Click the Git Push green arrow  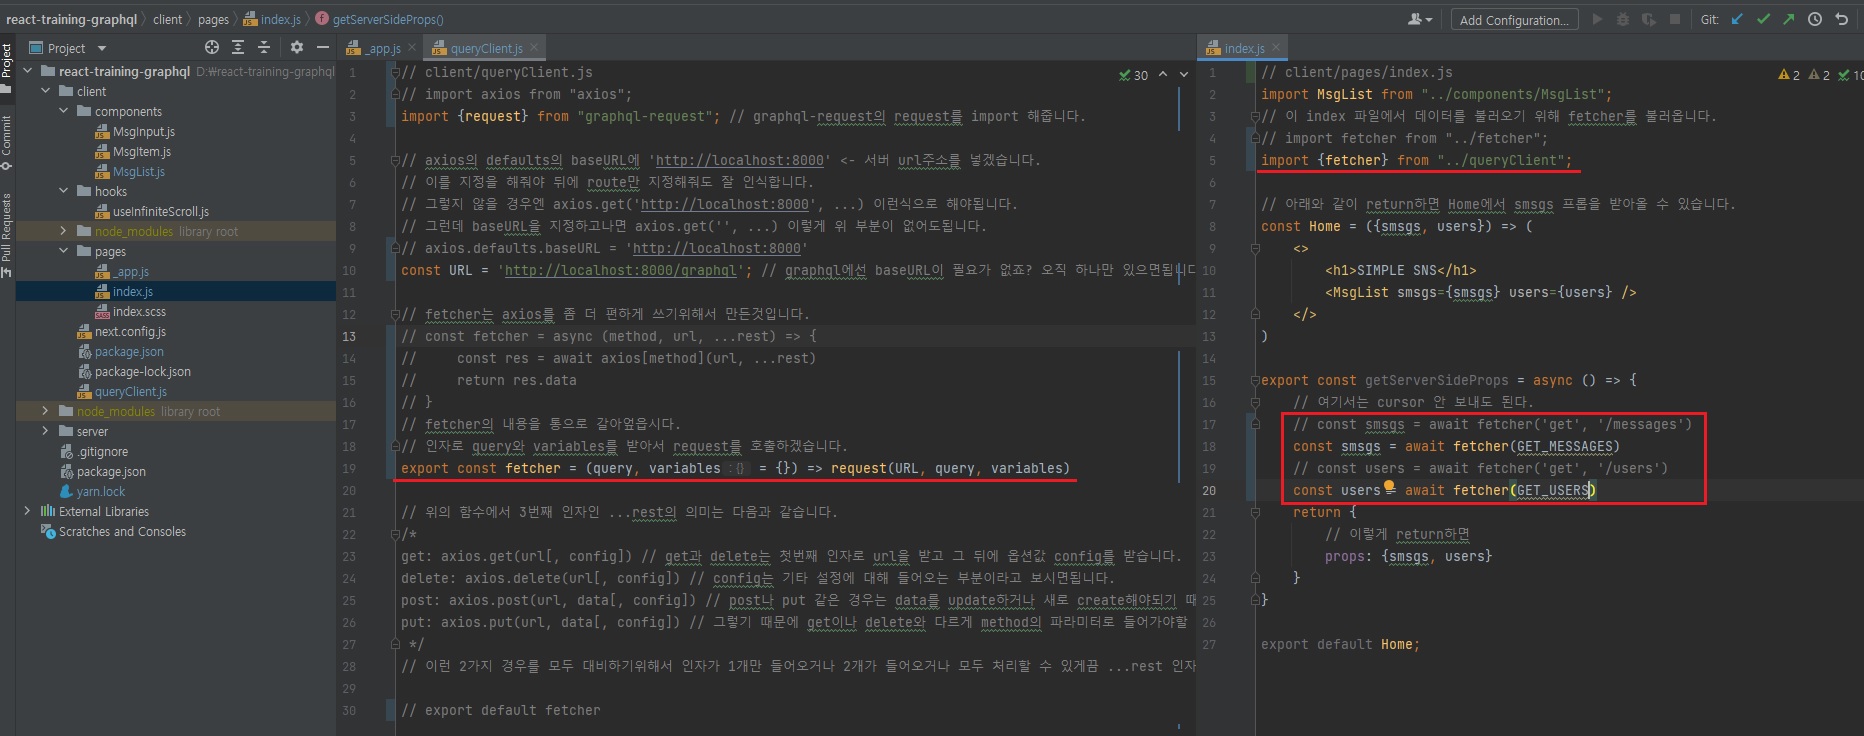point(1788,19)
